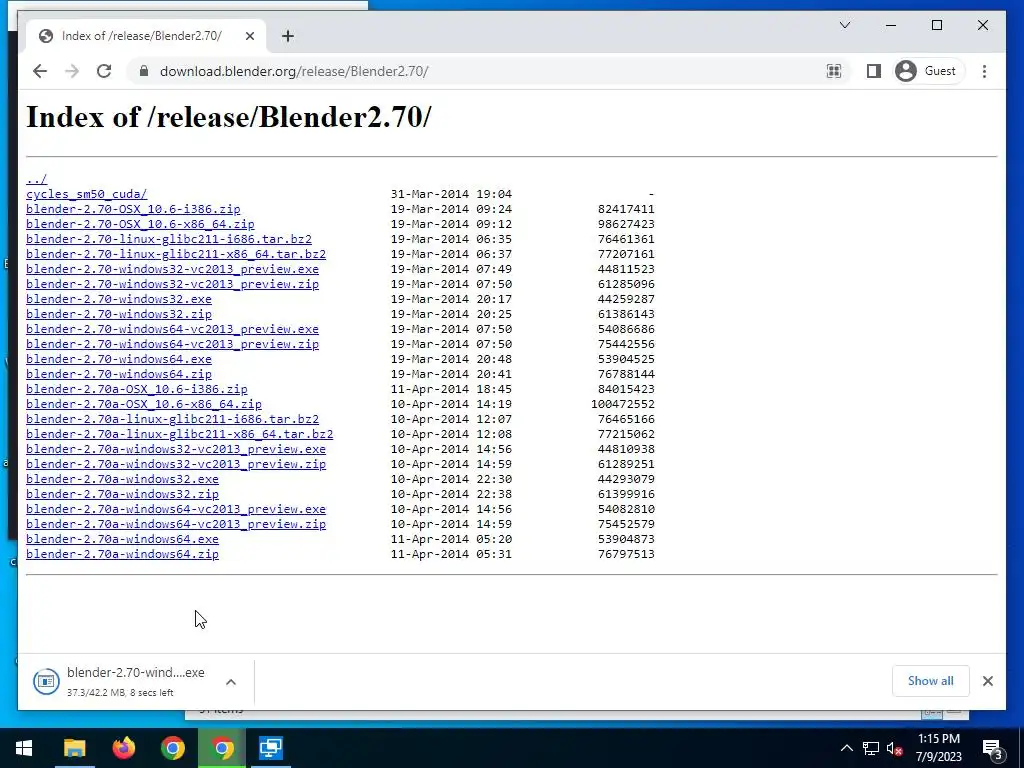
Task: Download blender-2.70-OSX_10.6-i386.zip
Action: click(x=133, y=209)
